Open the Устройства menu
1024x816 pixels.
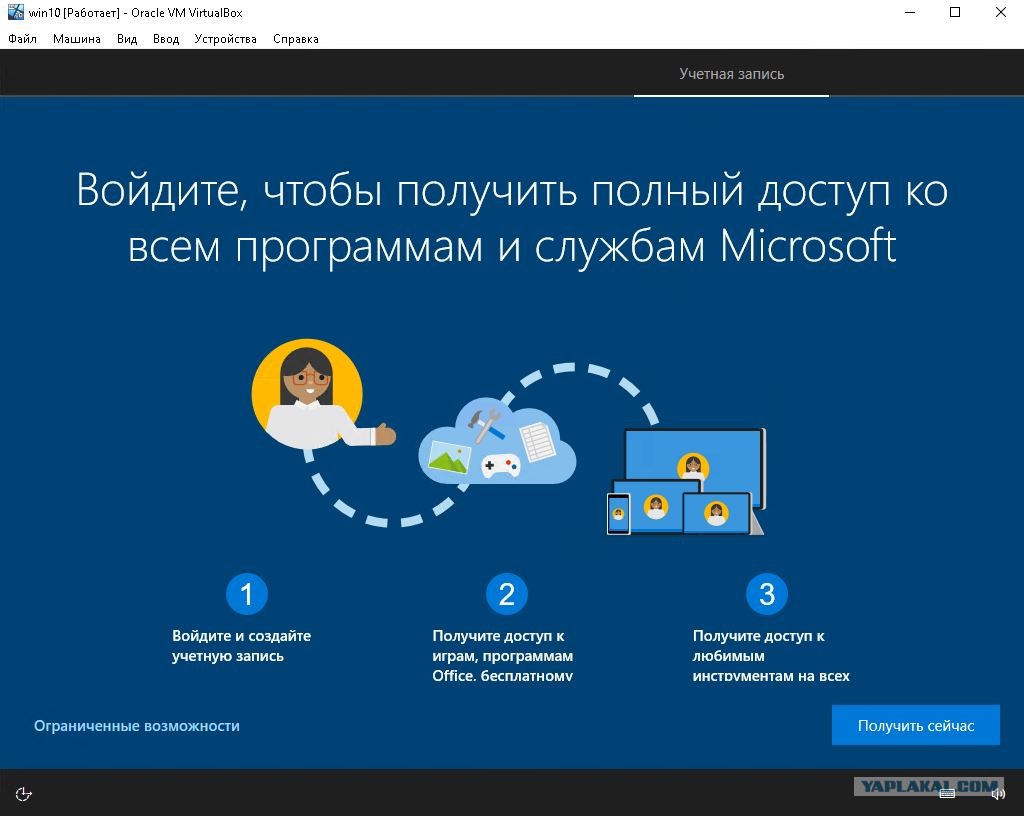pos(225,39)
